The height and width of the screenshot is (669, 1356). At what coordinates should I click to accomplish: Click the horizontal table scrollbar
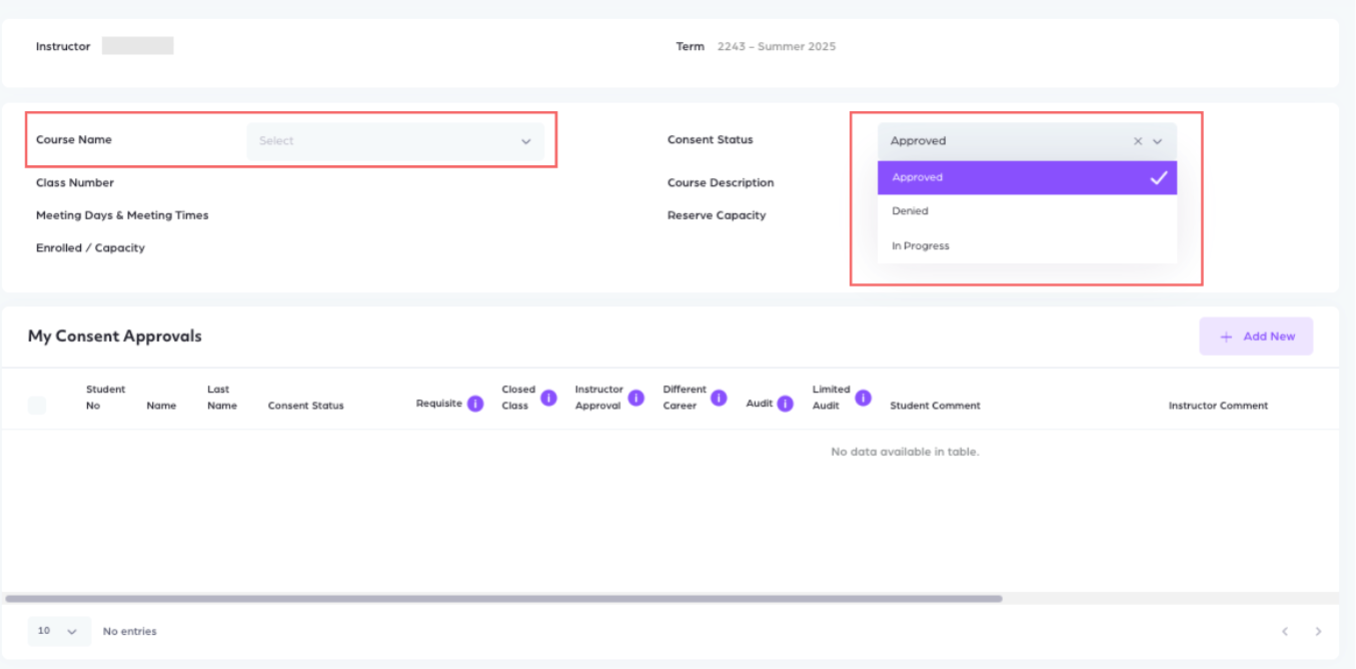(503, 599)
